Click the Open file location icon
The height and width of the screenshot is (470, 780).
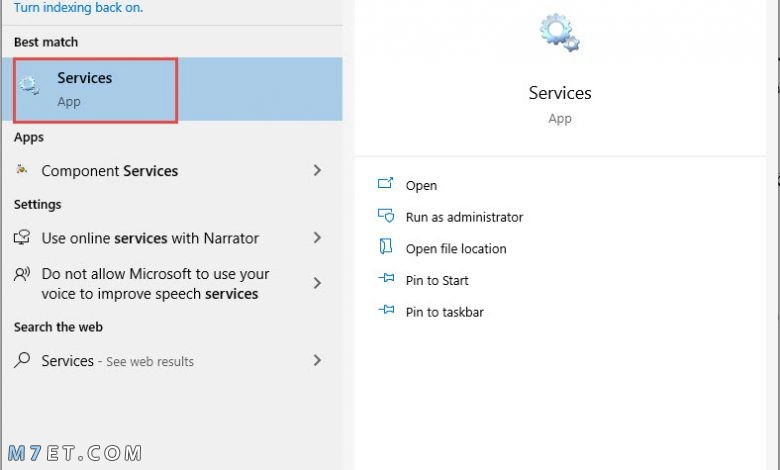[386, 247]
